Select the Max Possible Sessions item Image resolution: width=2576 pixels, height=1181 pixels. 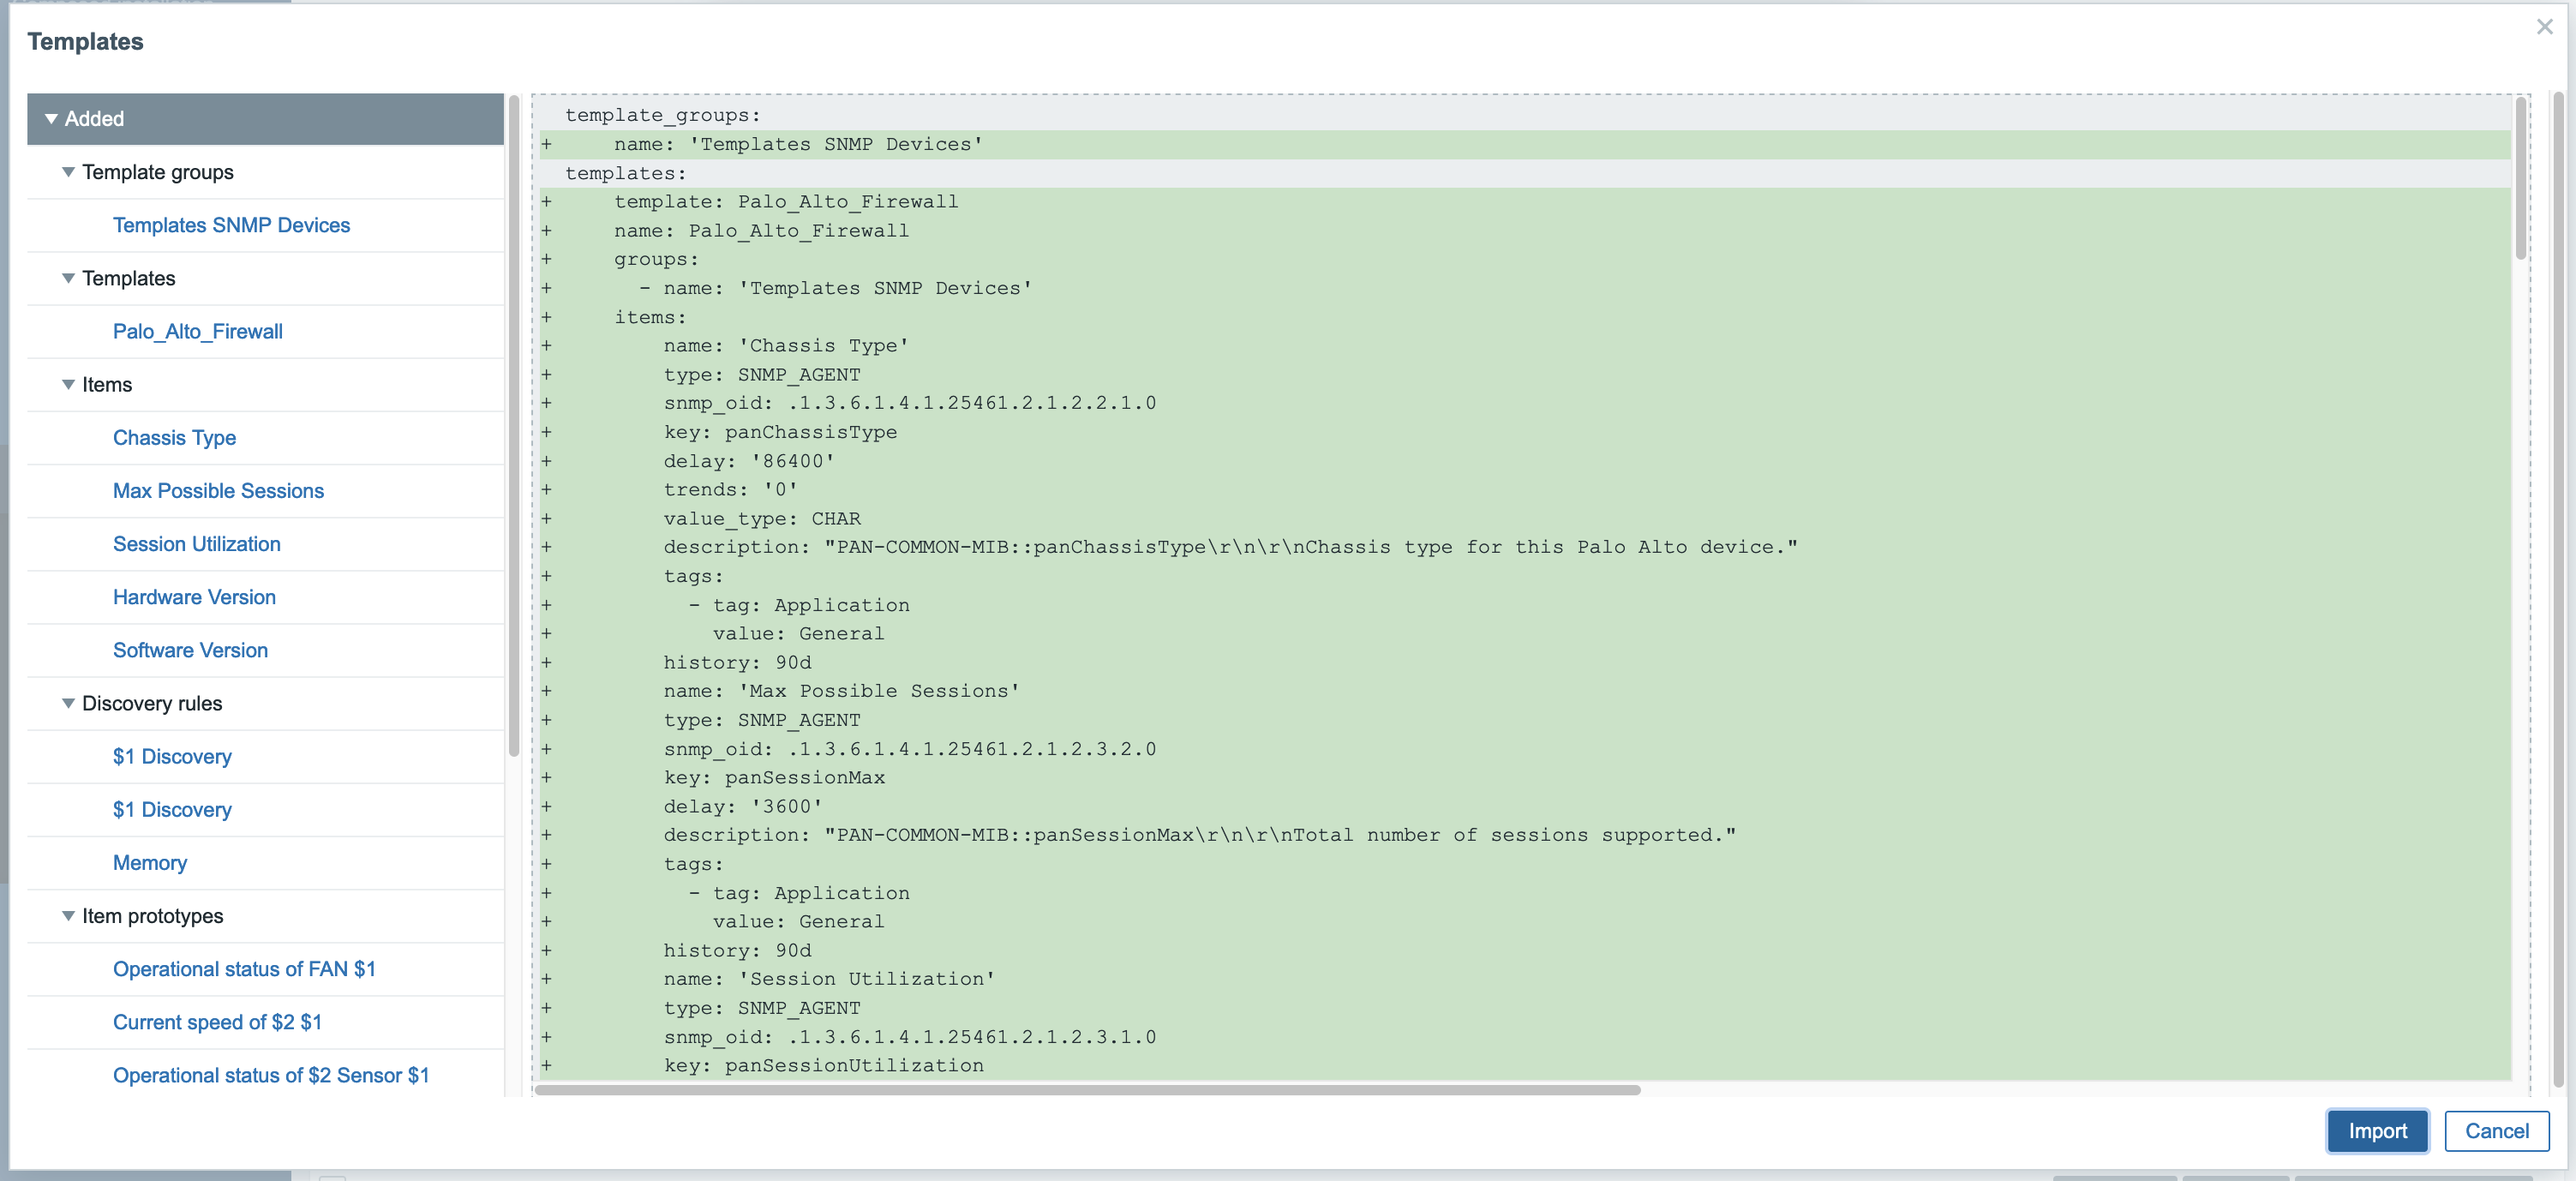[217, 489]
